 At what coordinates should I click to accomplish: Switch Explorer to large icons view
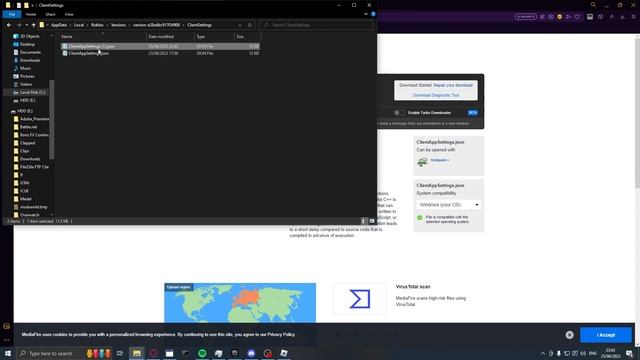pyautogui.click(x=372, y=221)
